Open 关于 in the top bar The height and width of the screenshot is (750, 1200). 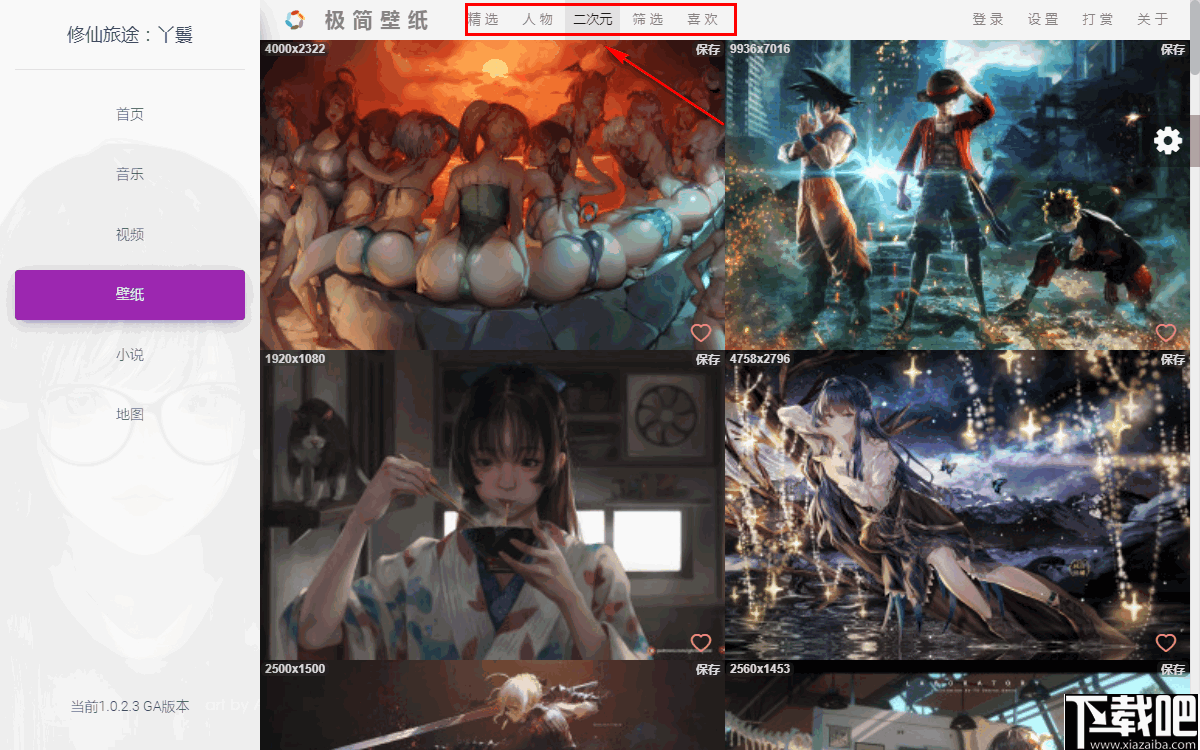tap(1153, 19)
